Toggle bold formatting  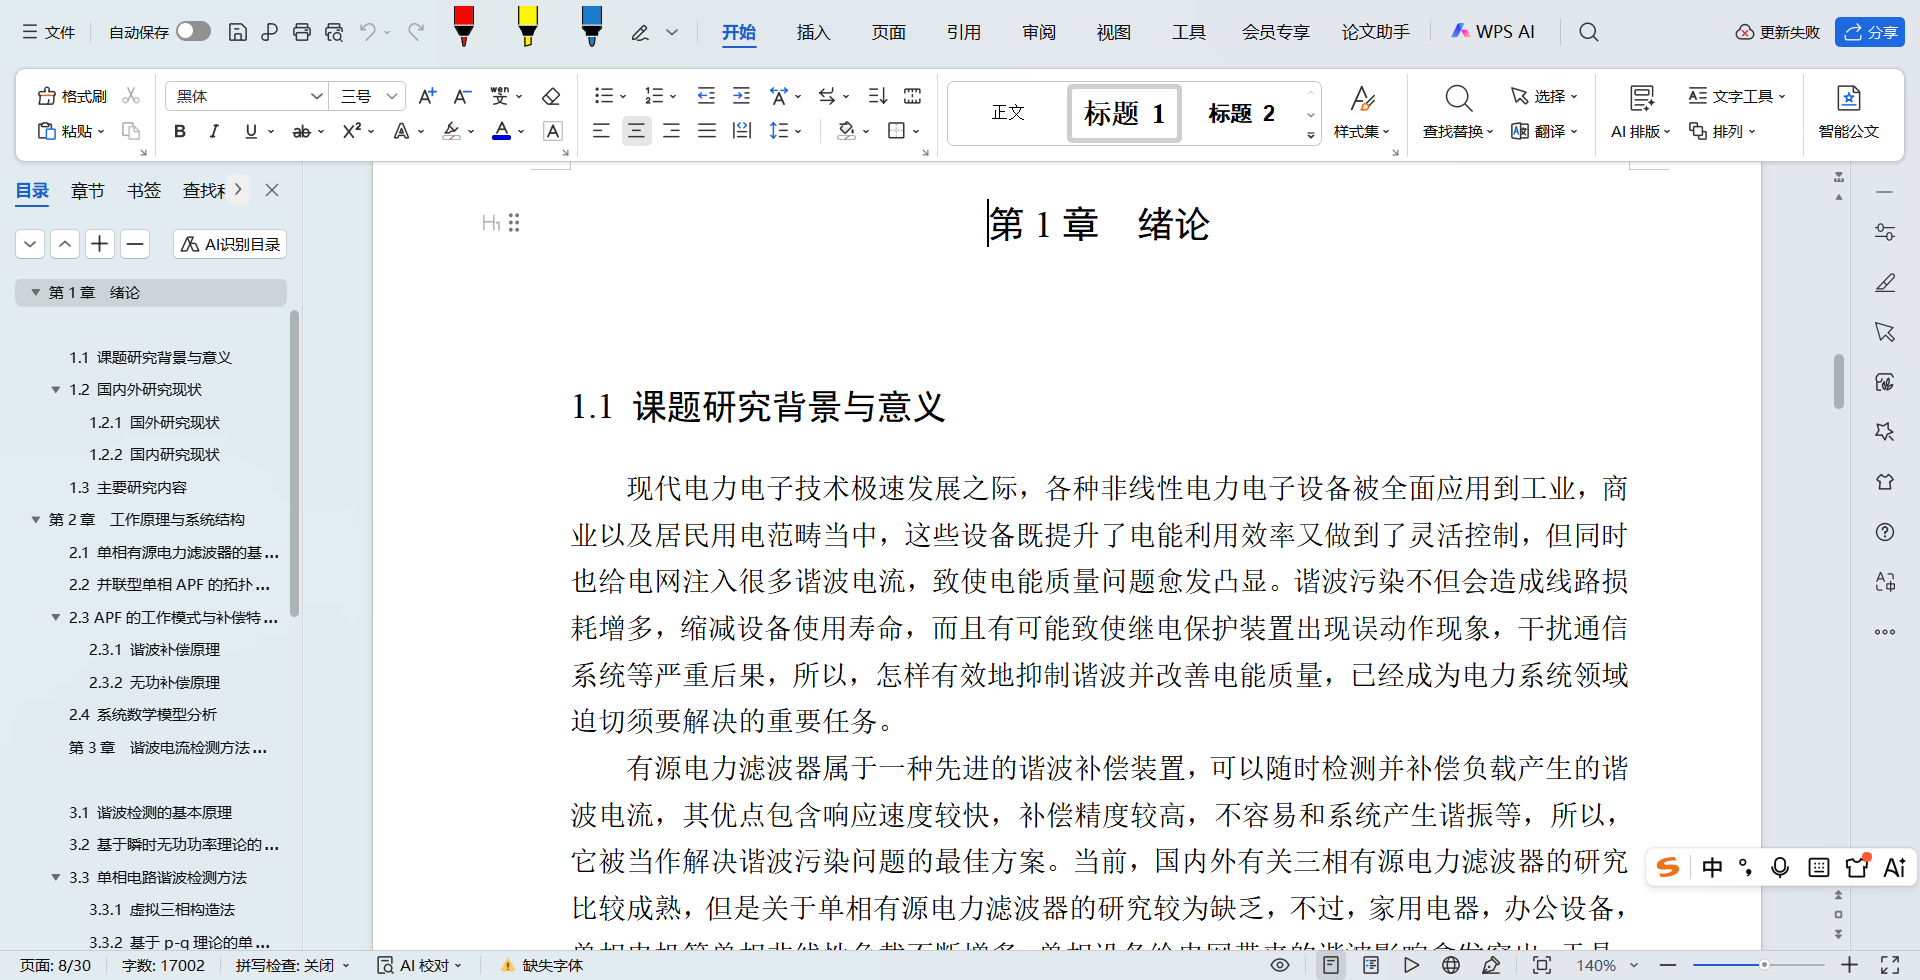click(180, 131)
